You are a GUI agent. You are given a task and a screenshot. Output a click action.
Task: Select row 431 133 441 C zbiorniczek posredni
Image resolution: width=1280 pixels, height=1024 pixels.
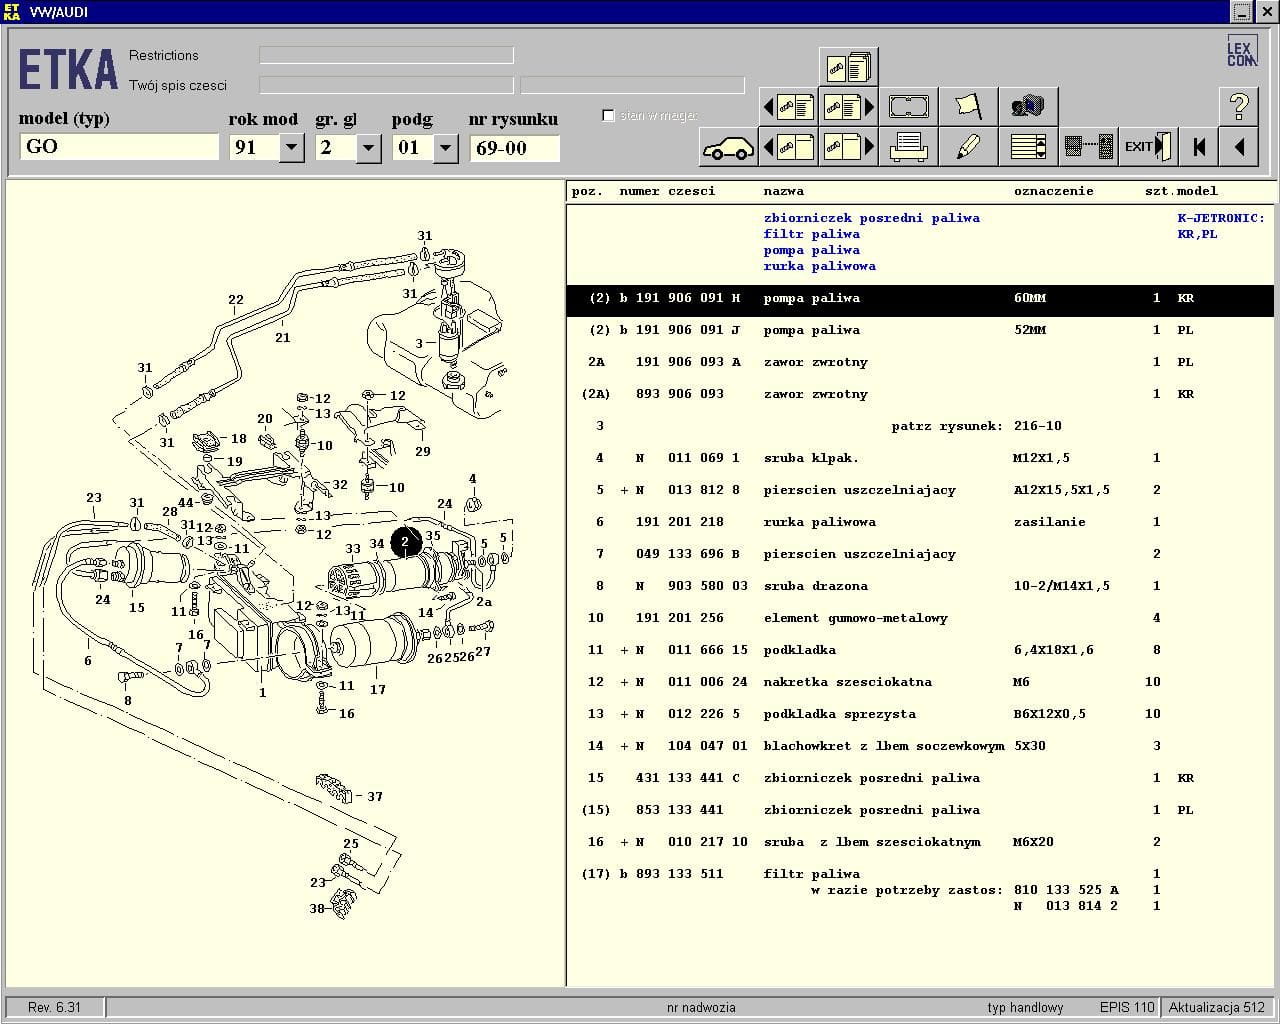[x=920, y=778]
